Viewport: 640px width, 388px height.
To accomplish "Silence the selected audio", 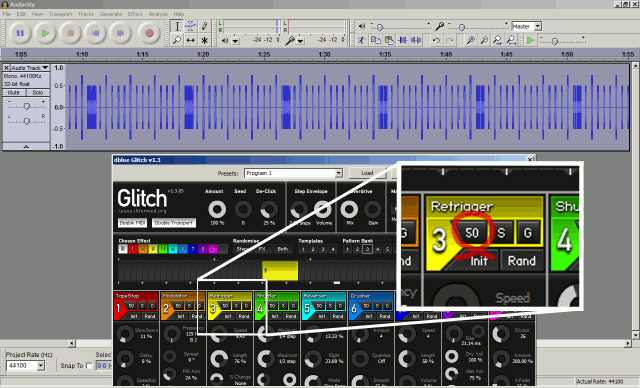I will pyautogui.click(x=416, y=40).
